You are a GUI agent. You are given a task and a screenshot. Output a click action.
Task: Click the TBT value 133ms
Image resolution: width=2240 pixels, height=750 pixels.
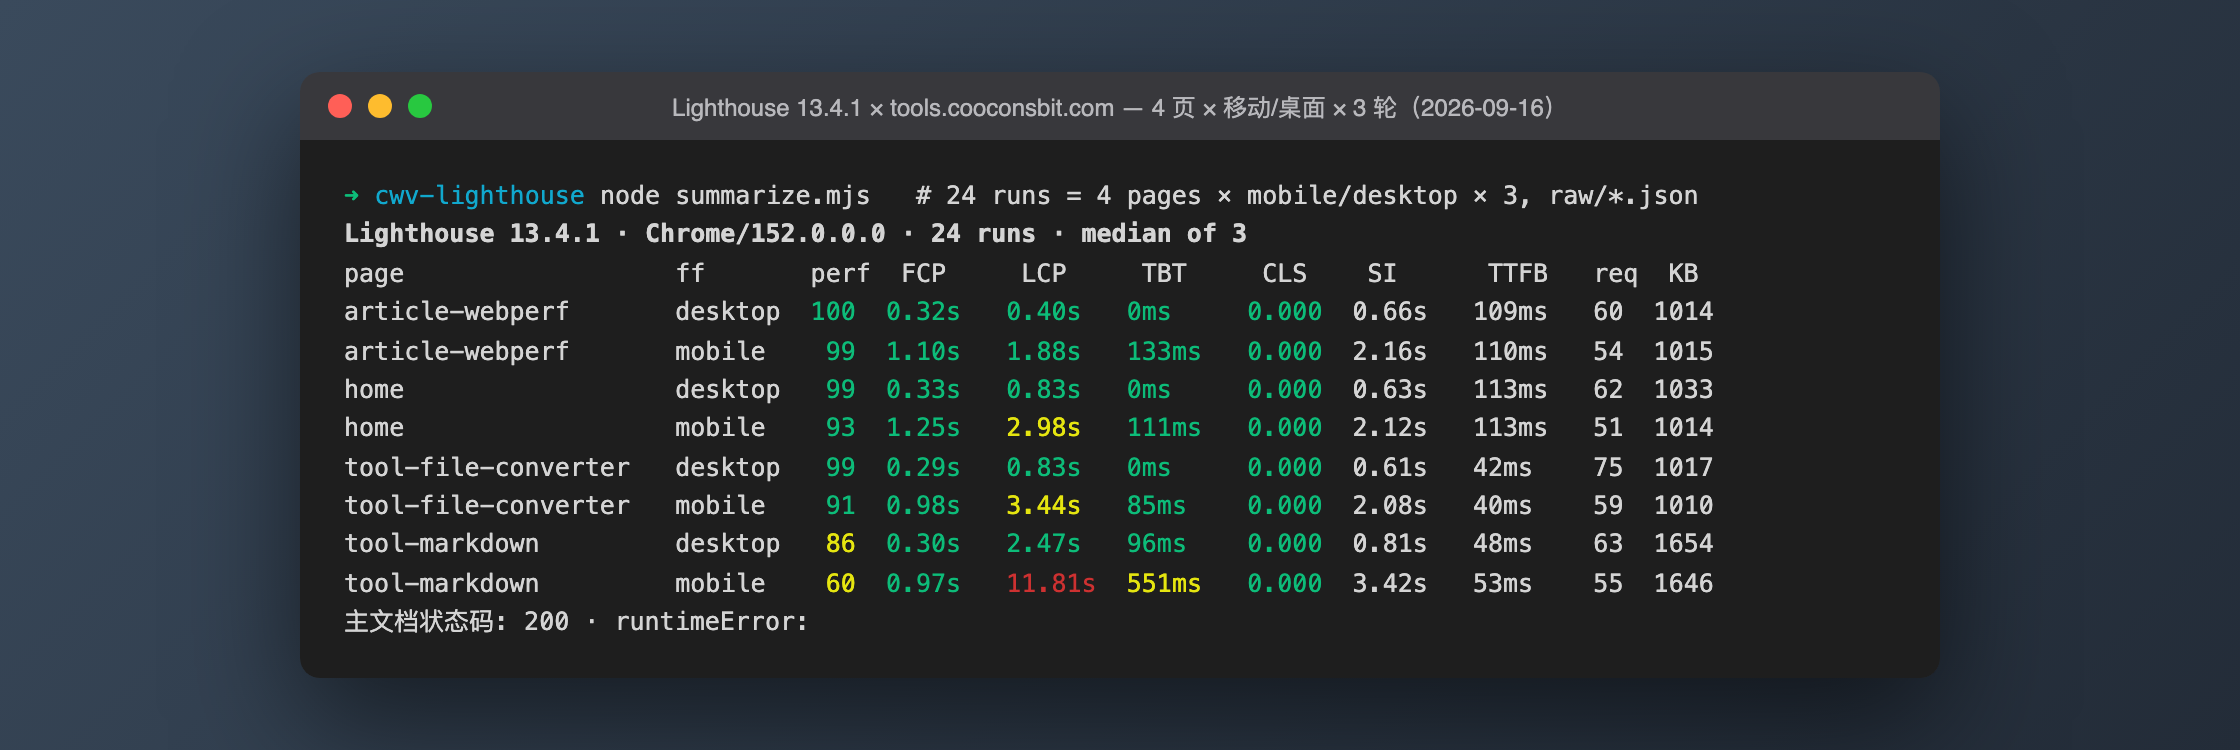(1164, 351)
